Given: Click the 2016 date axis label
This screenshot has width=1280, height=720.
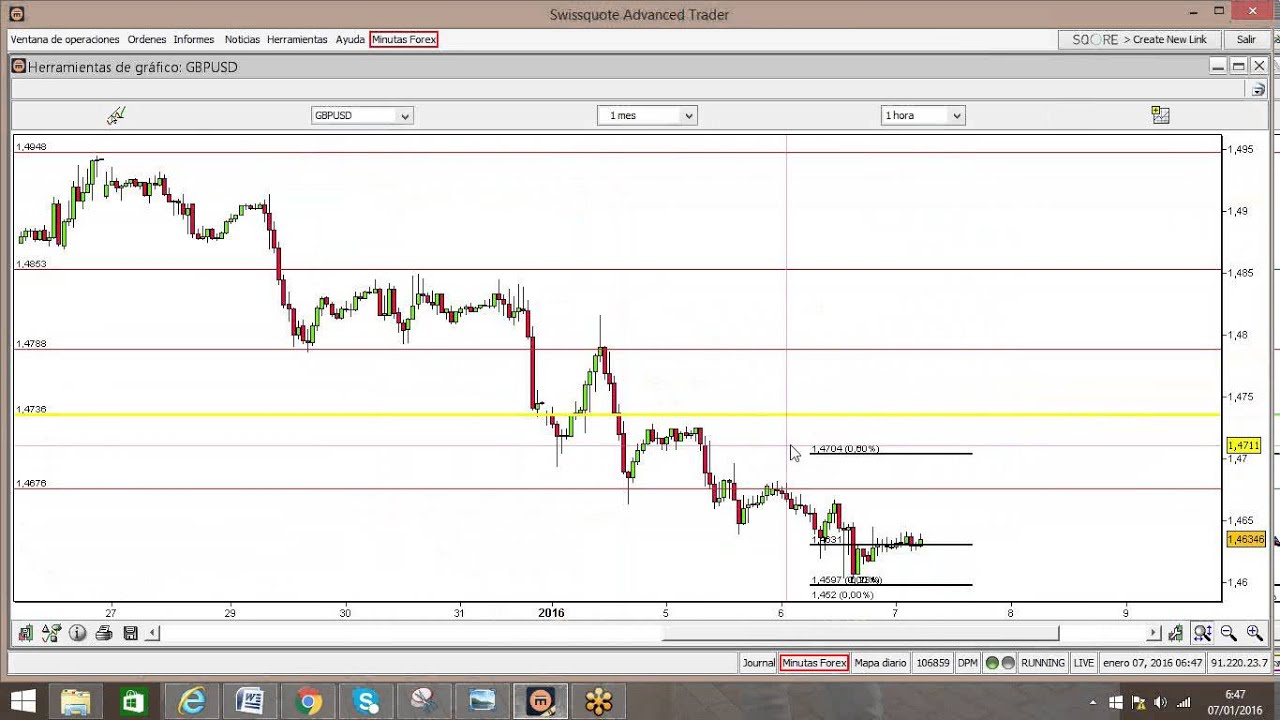Looking at the screenshot, I should coord(551,613).
